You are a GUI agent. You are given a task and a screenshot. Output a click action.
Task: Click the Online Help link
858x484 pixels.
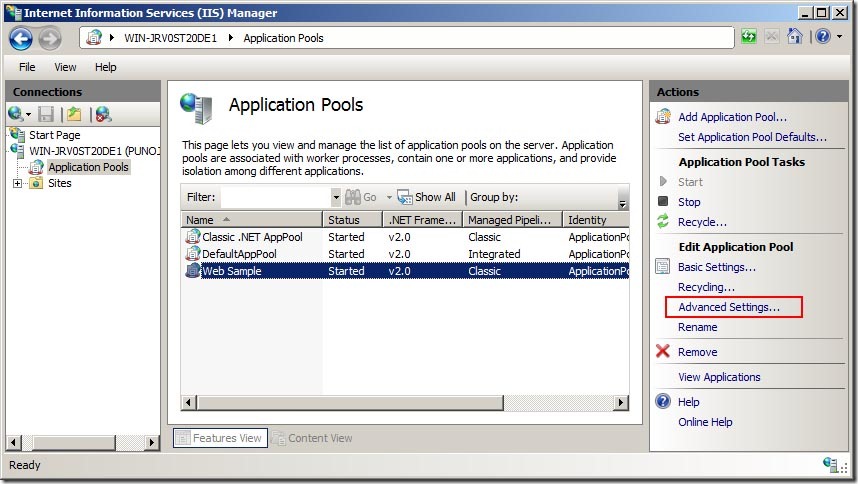[x=705, y=422]
